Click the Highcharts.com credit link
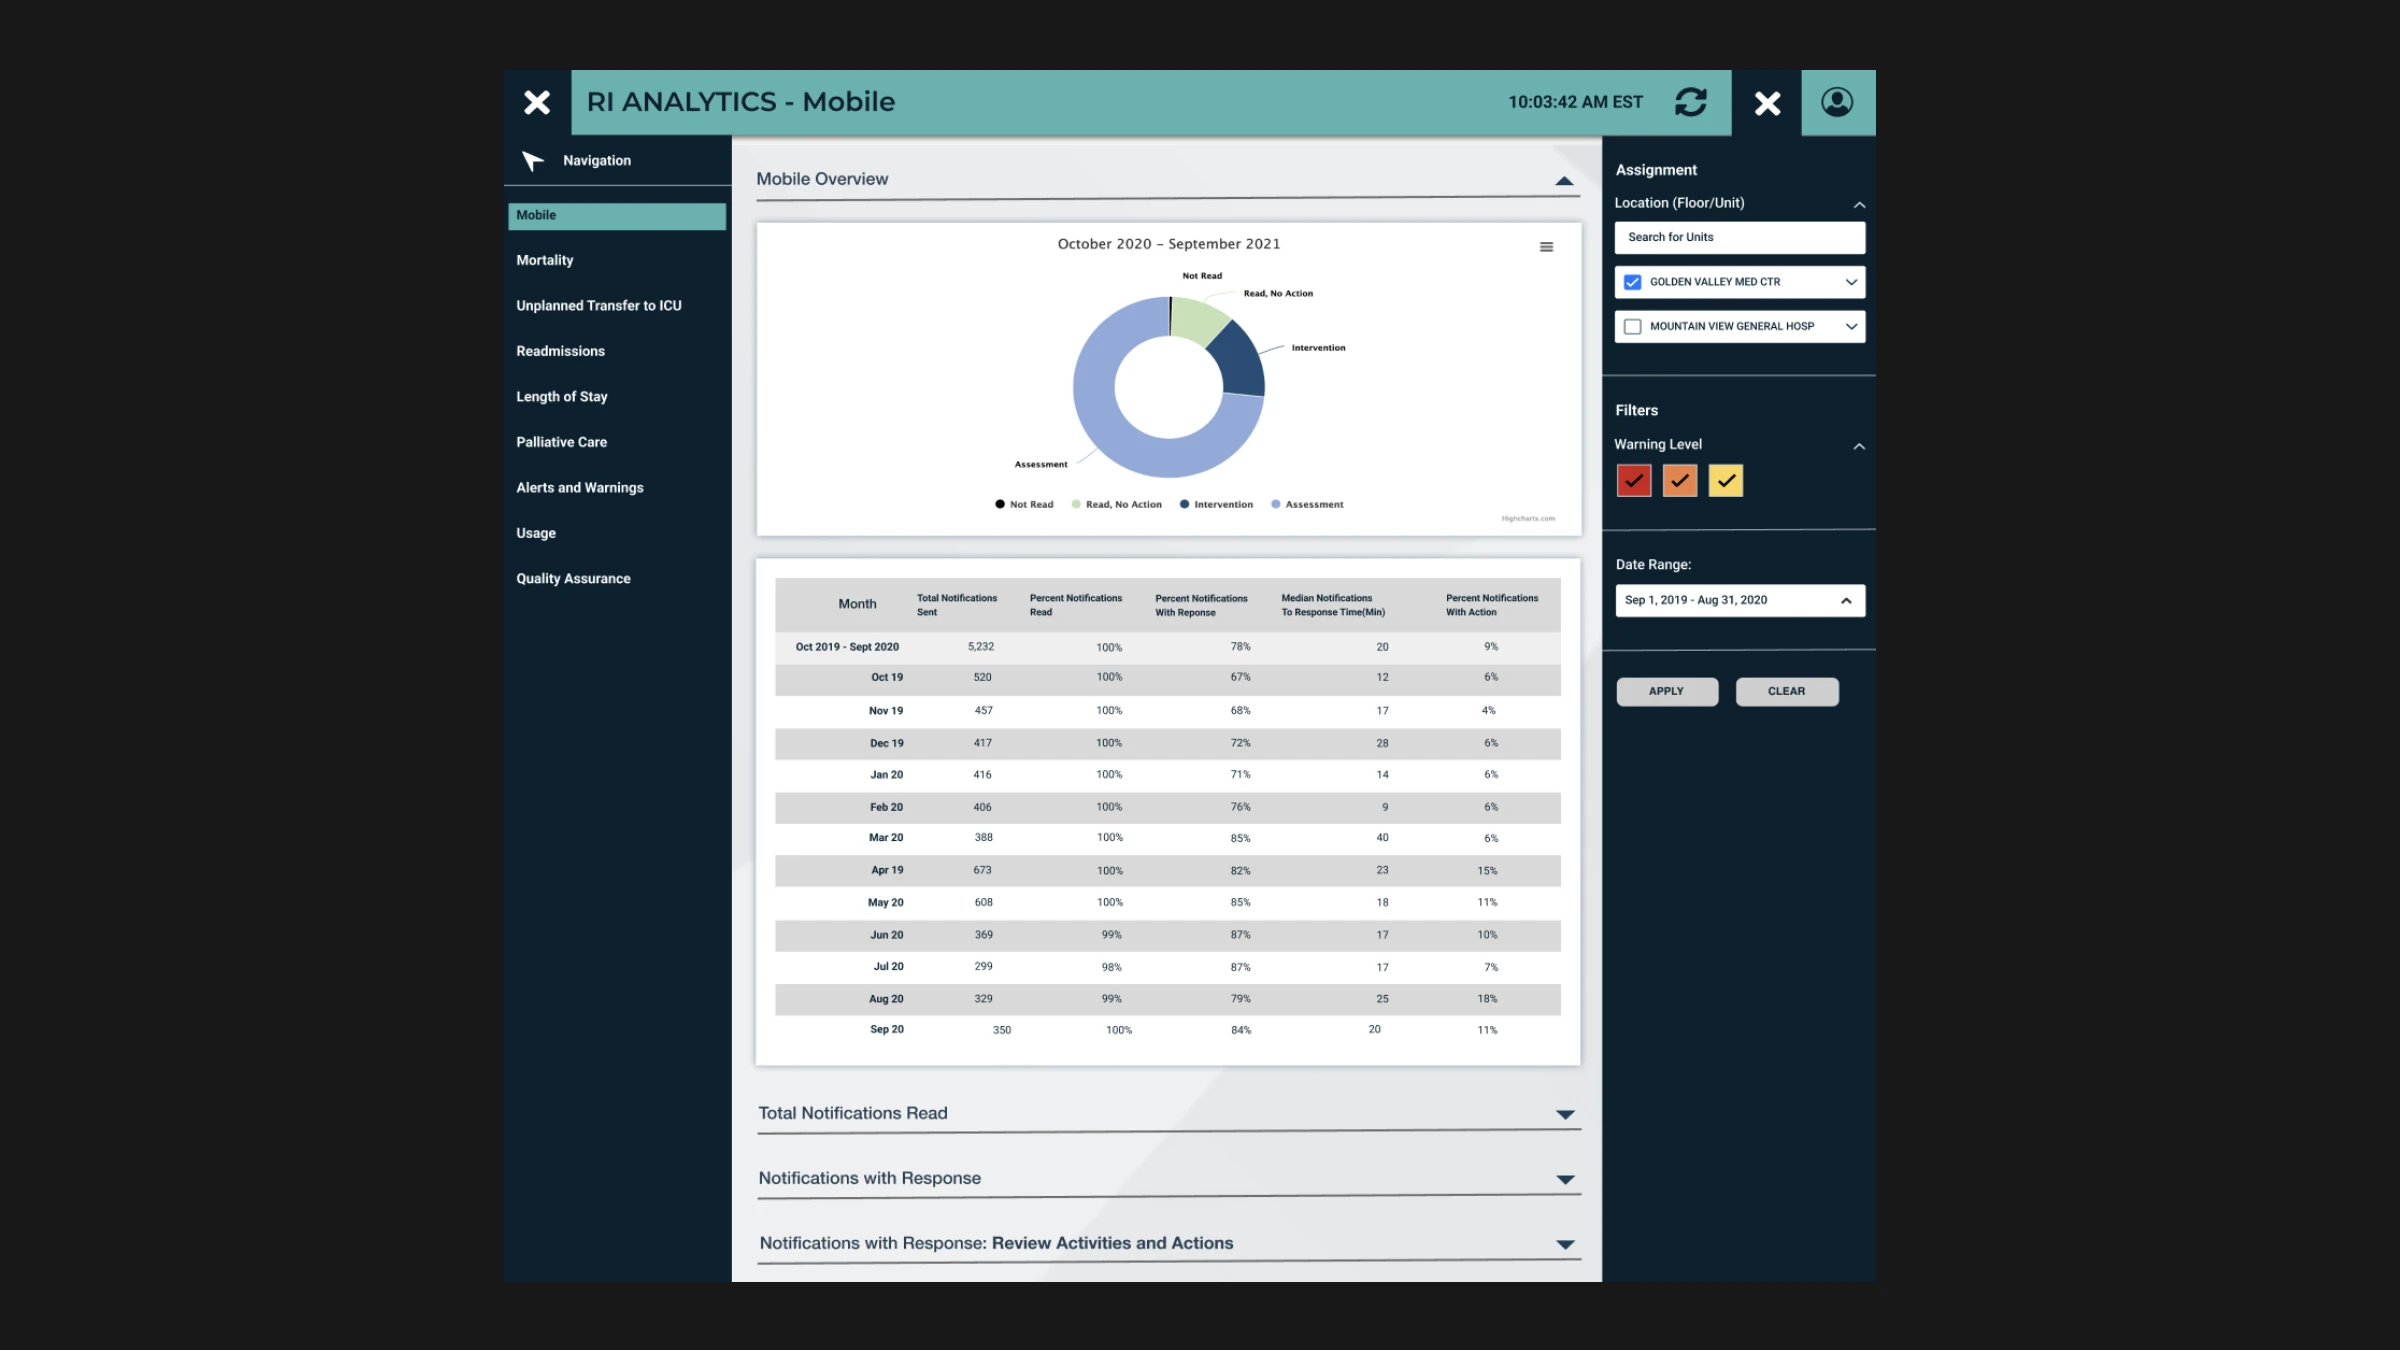 click(x=1528, y=519)
